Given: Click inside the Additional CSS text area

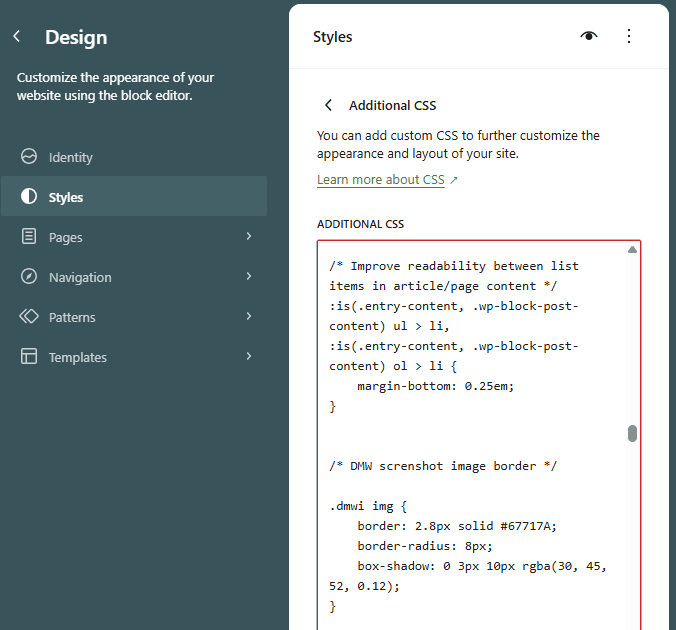Looking at the screenshot, I should (479, 435).
